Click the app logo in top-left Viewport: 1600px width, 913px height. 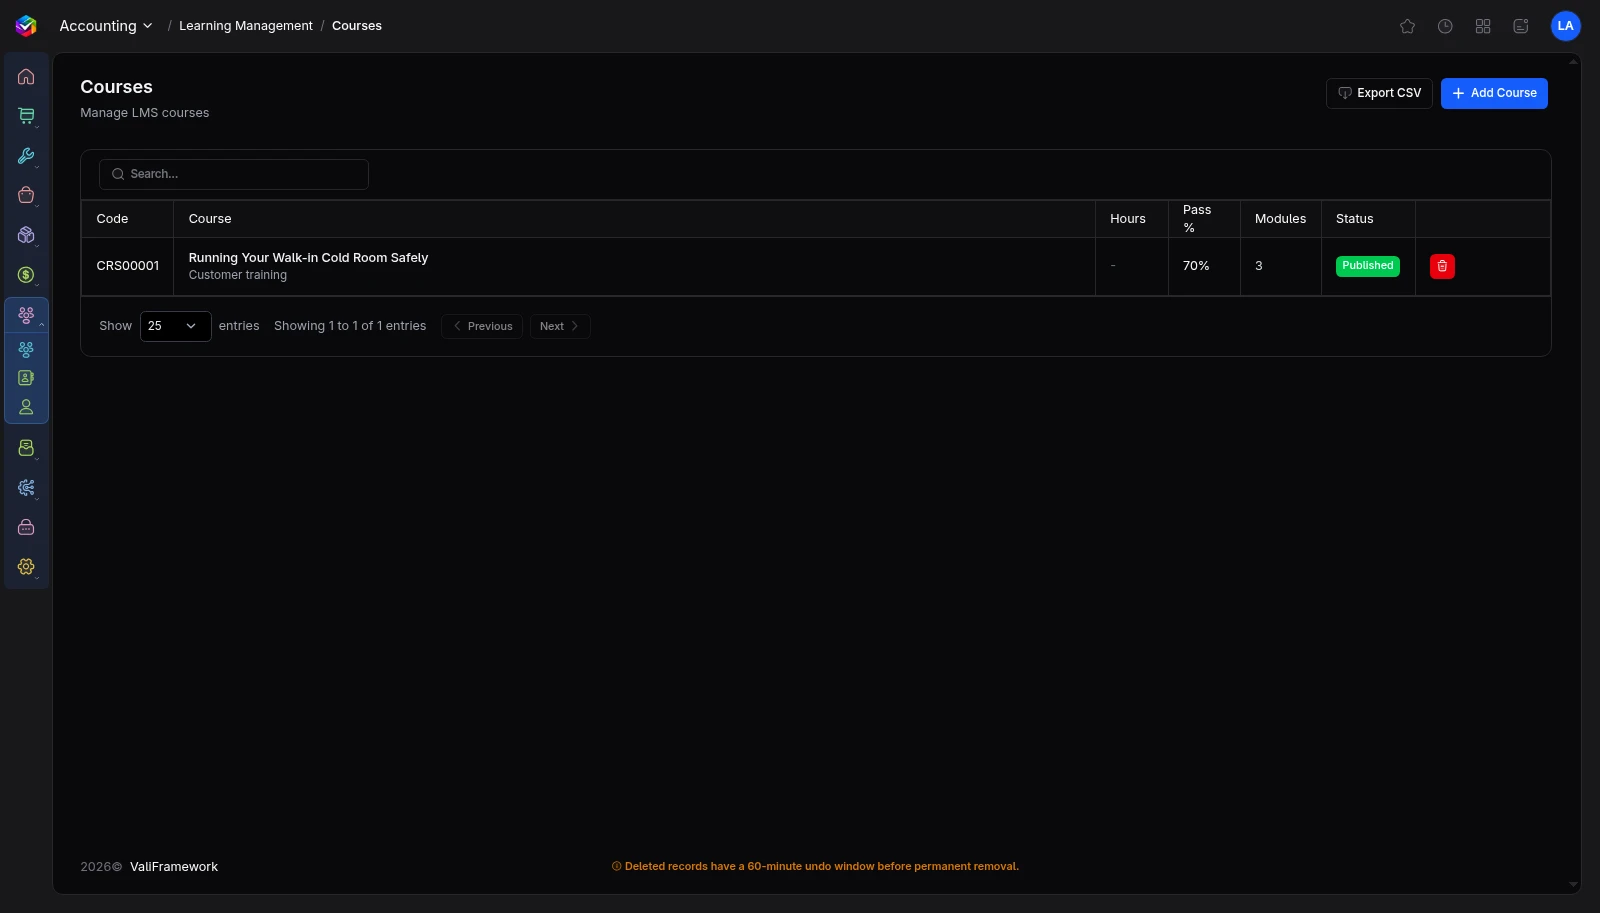tap(26, 26)
